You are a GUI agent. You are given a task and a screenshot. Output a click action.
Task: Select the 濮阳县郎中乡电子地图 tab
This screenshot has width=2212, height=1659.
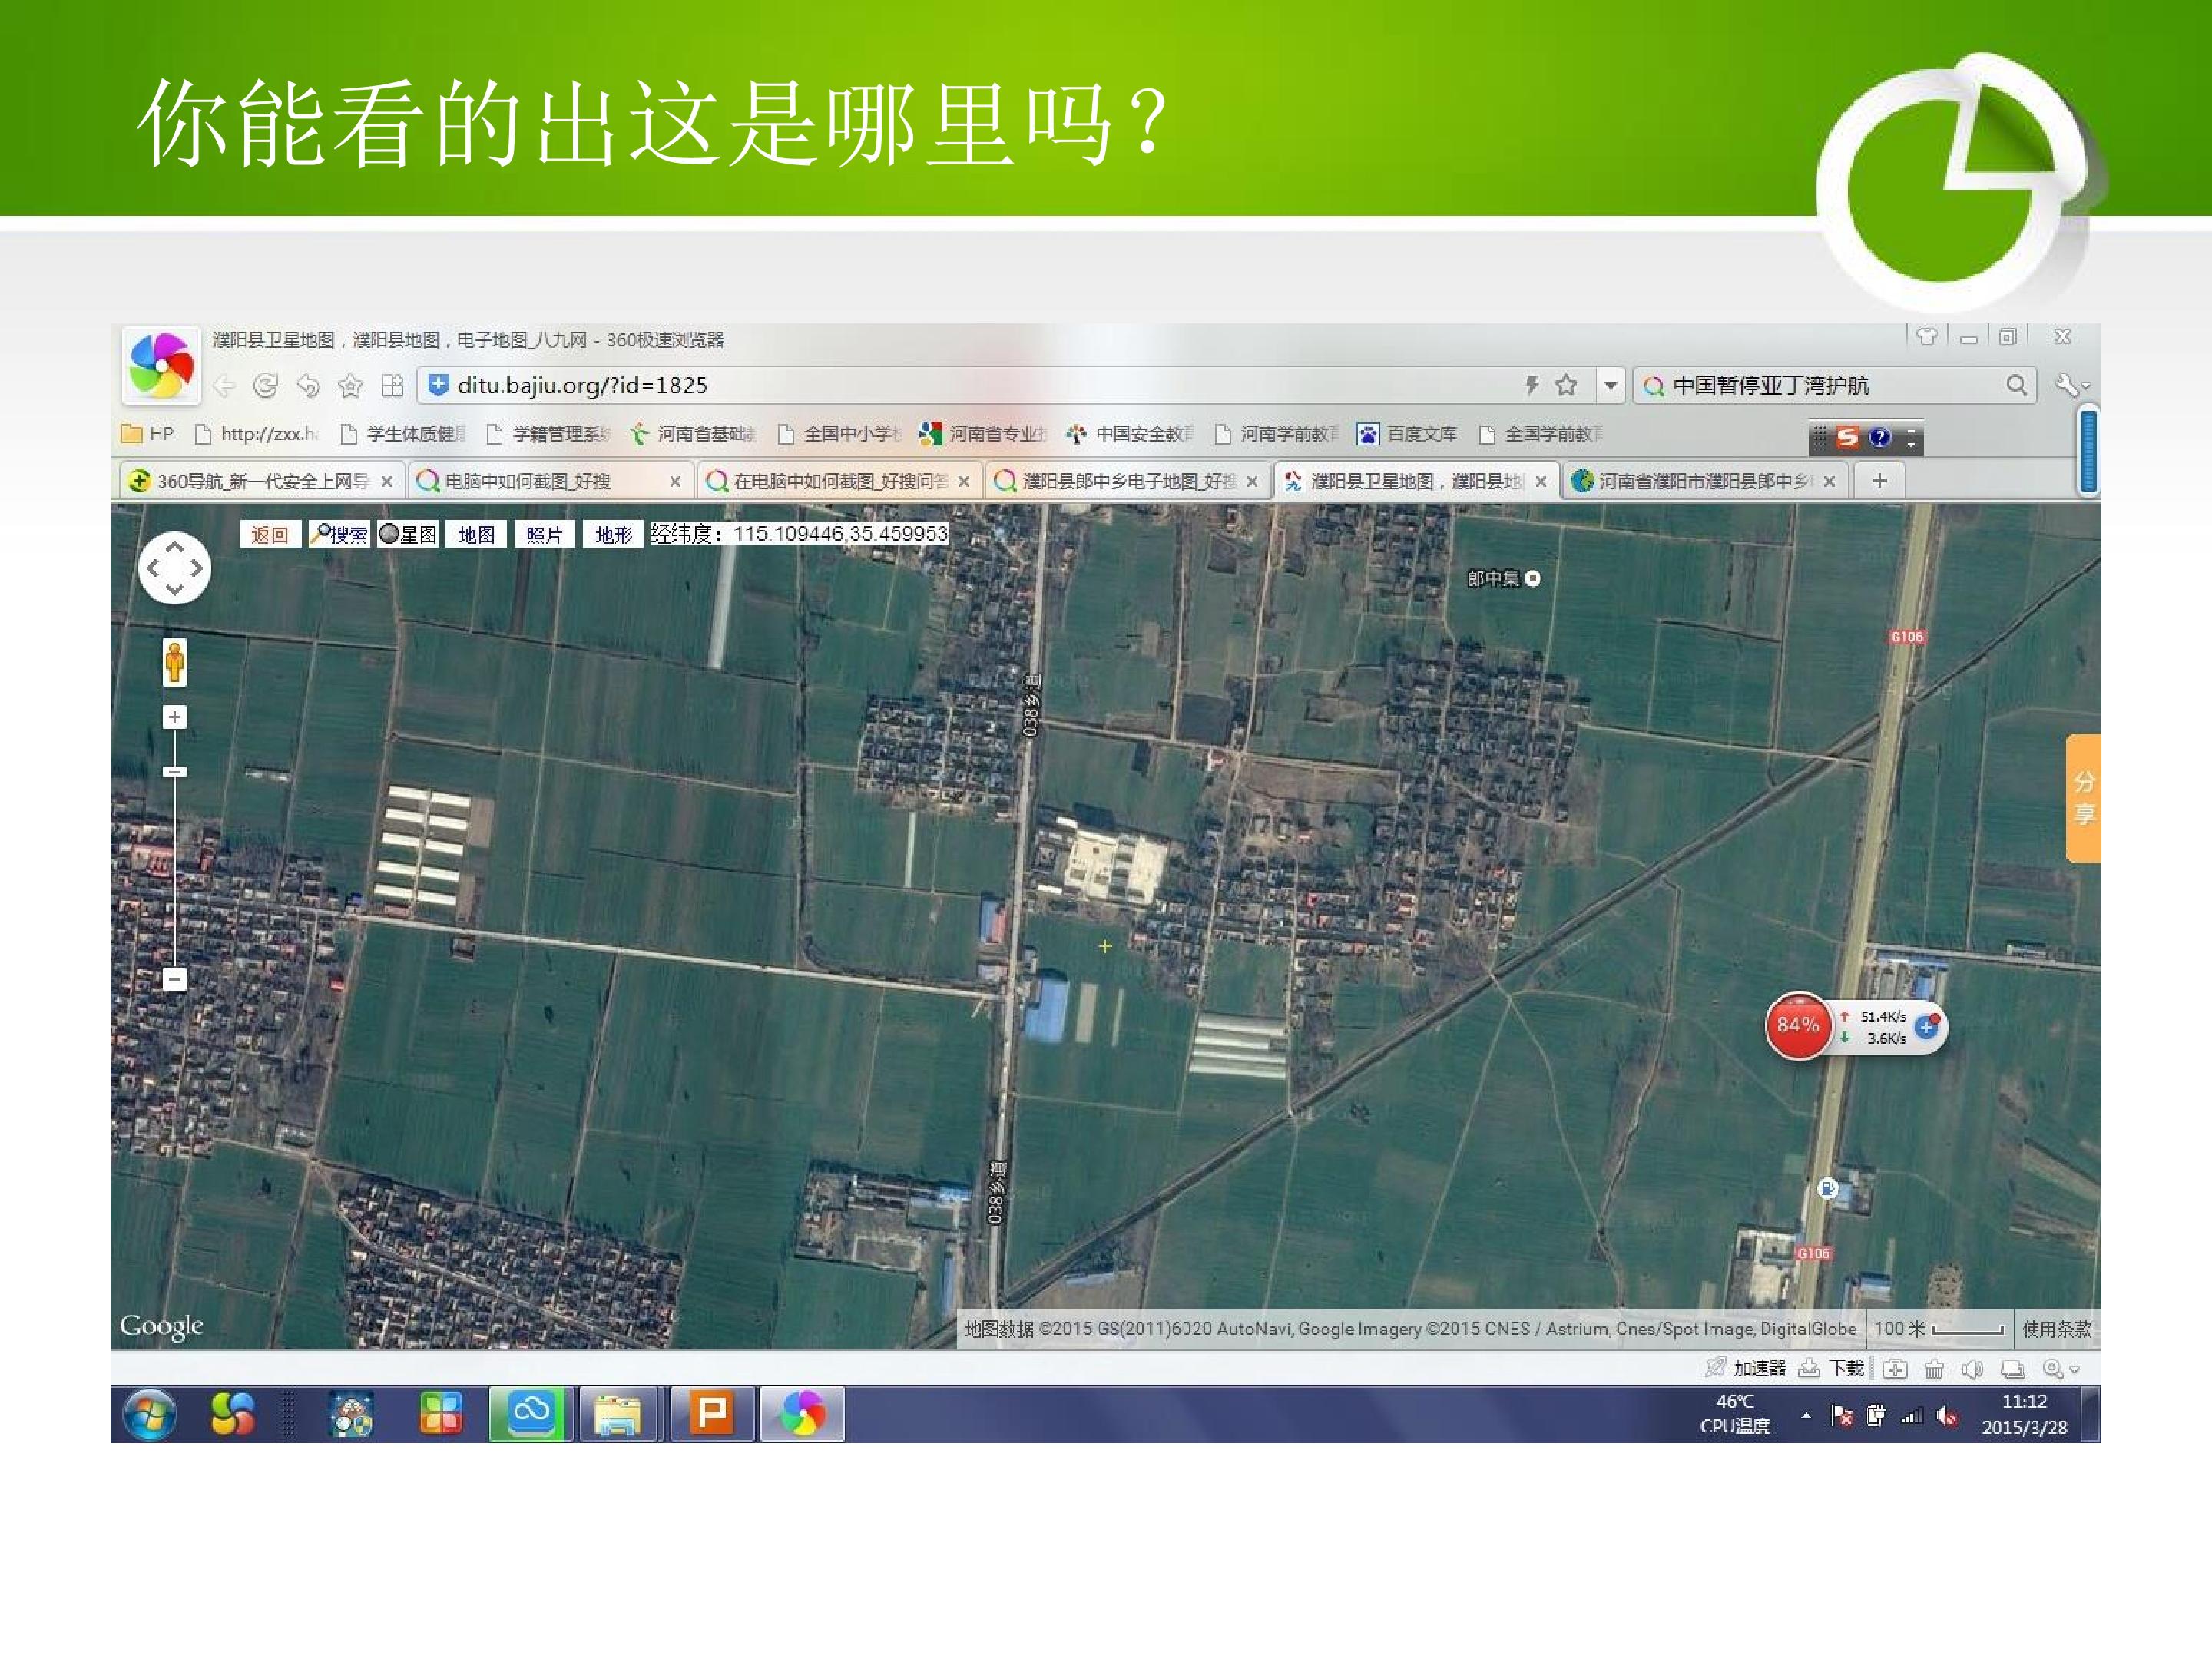pos(1128,481)
